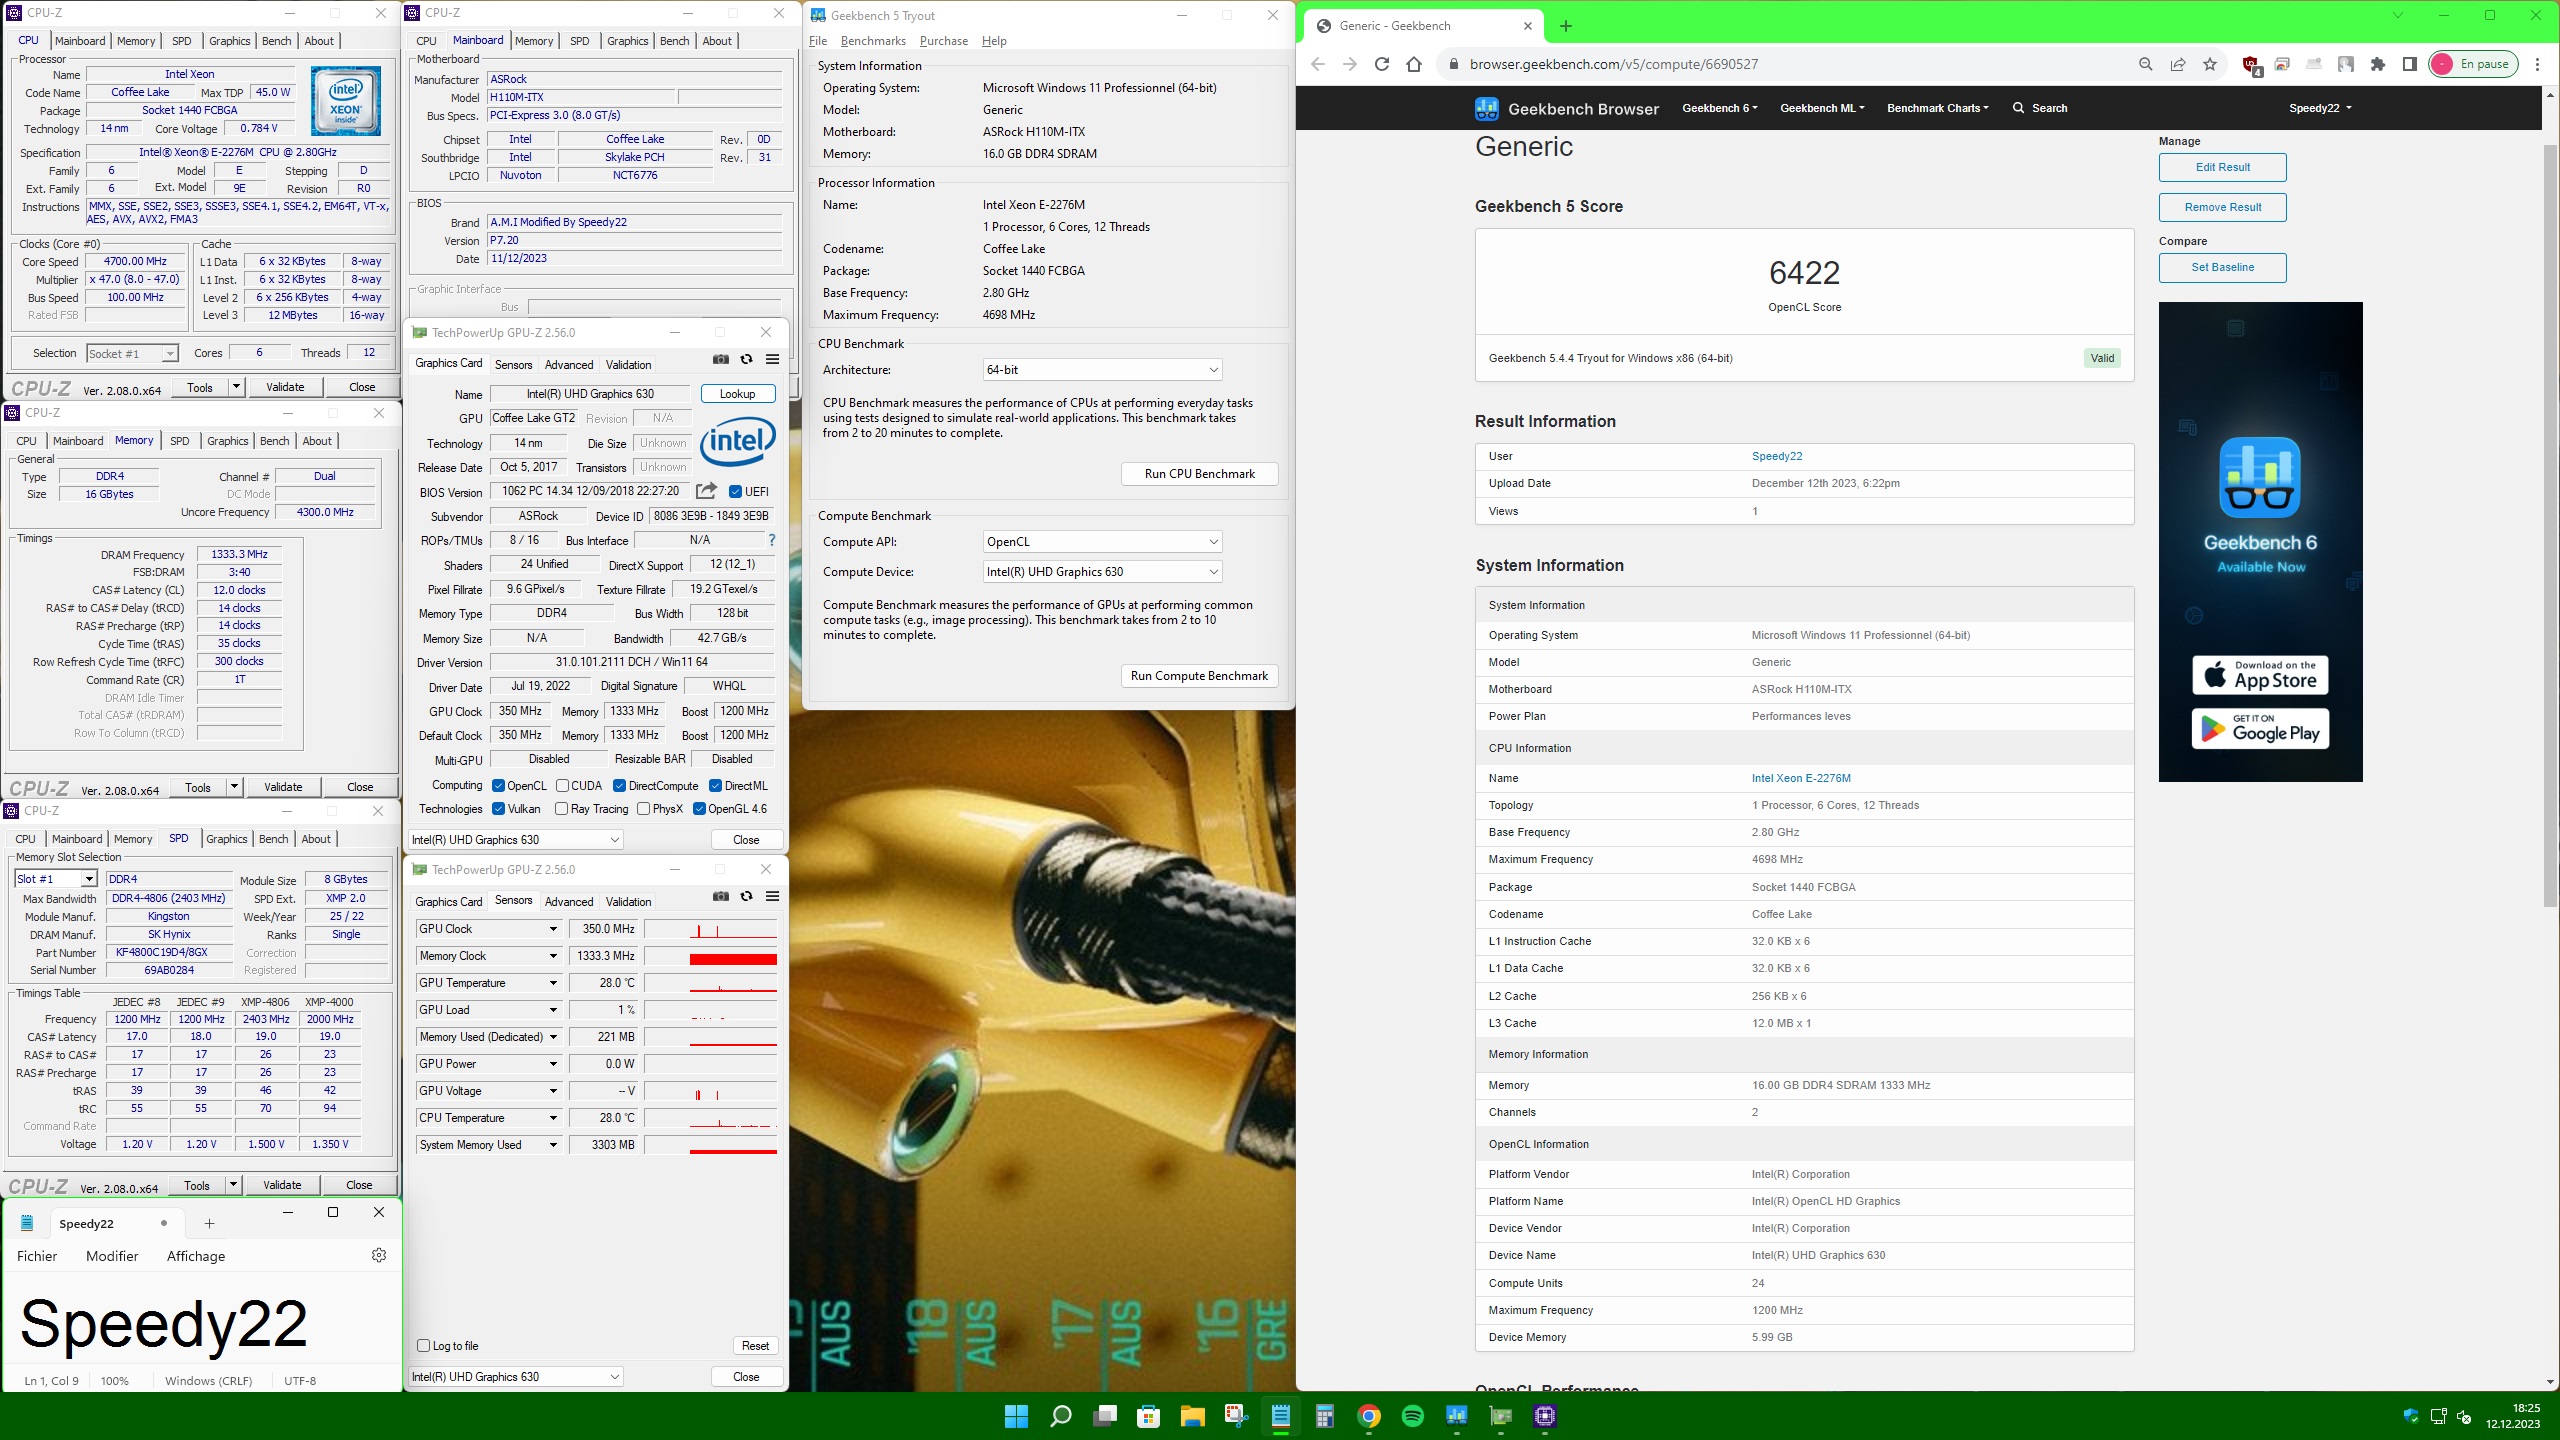Toggle the PhysX checkbox
2560x1440 pixels.
pyautogui.click(x=643, y=809)
